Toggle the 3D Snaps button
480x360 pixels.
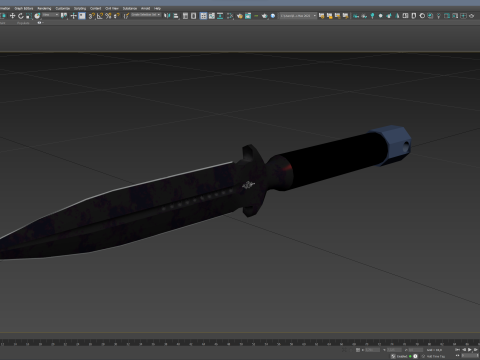tap(91, 16)
